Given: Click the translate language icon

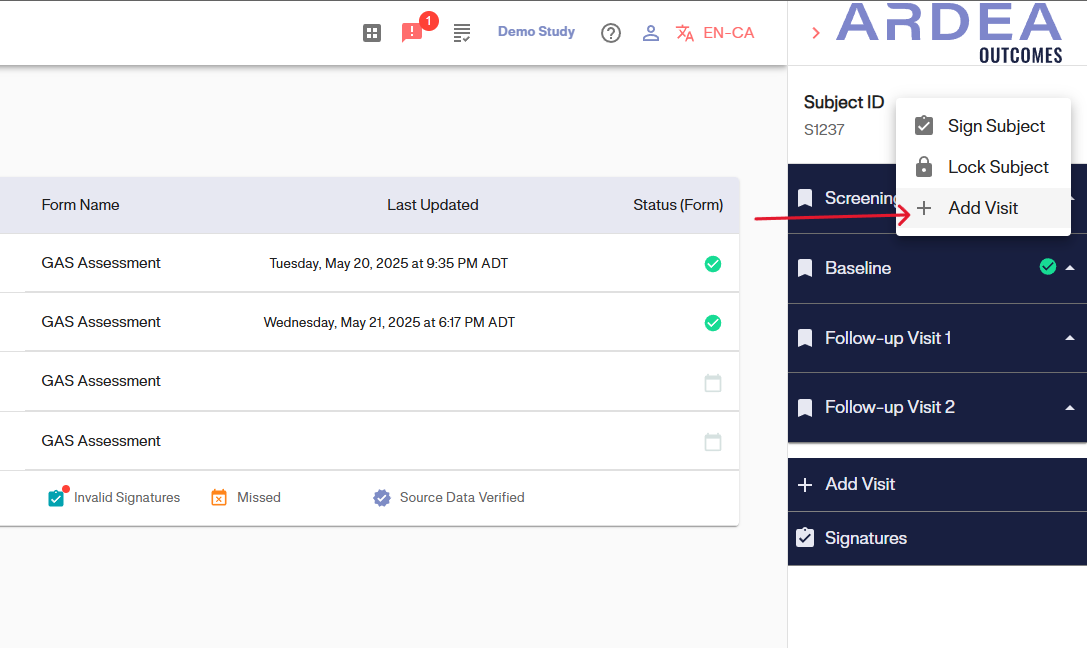Looking at the screenshot, I should click(685, 33).
